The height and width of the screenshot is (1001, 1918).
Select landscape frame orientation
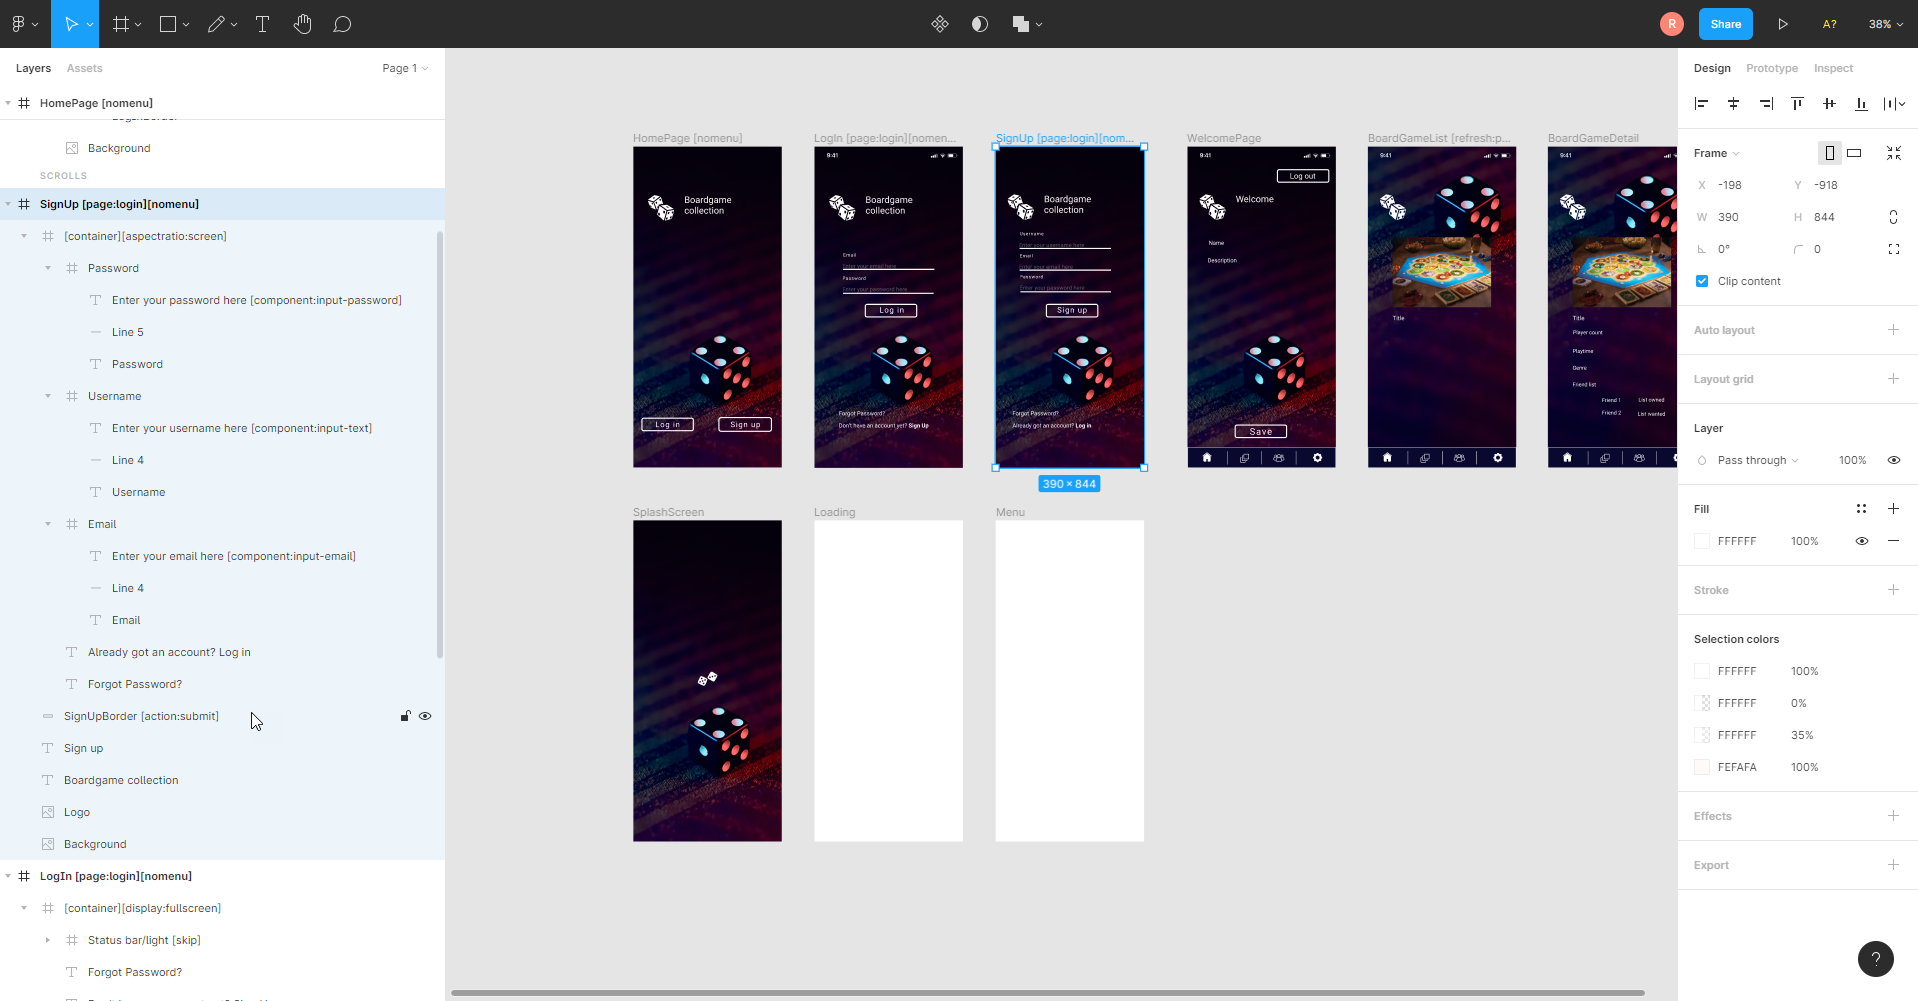(1854, 153)
